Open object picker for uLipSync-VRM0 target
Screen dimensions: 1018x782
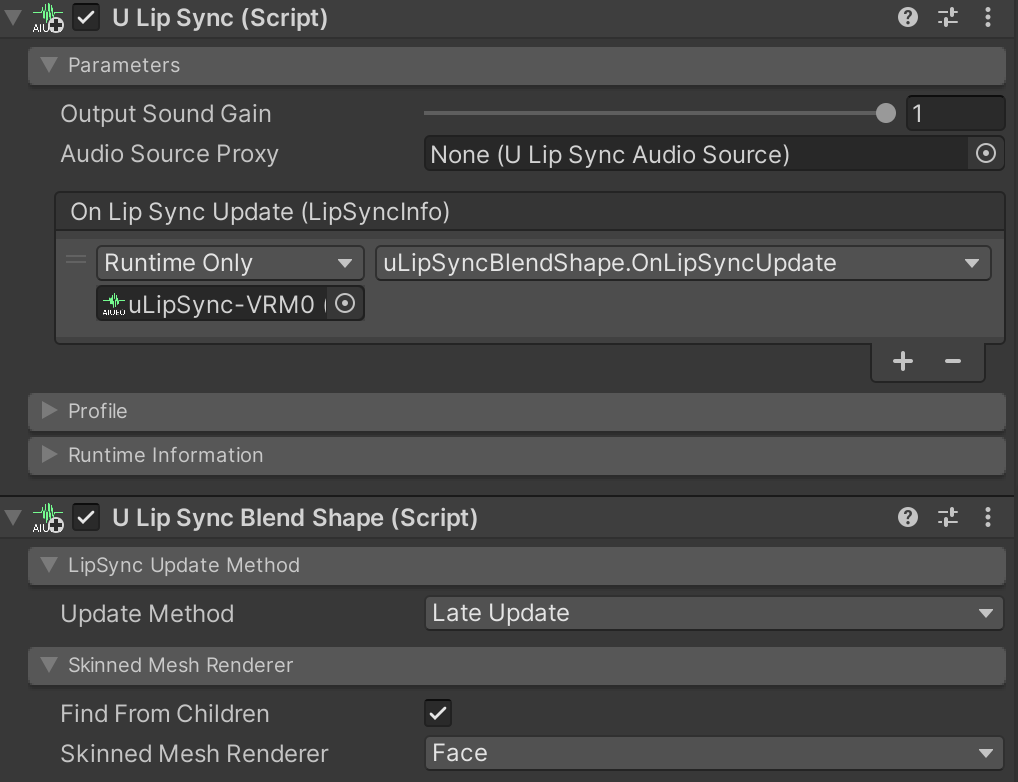pyautogui.click(x=345, y=303)
